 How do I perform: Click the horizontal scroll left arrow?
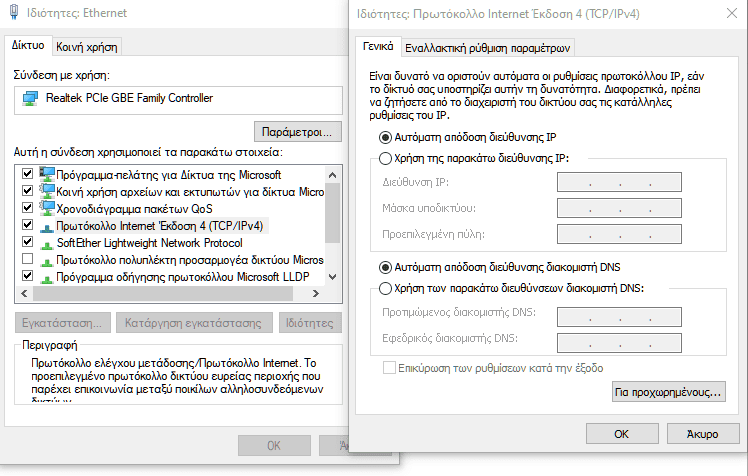pyautogui.click(x=24, y=293)
